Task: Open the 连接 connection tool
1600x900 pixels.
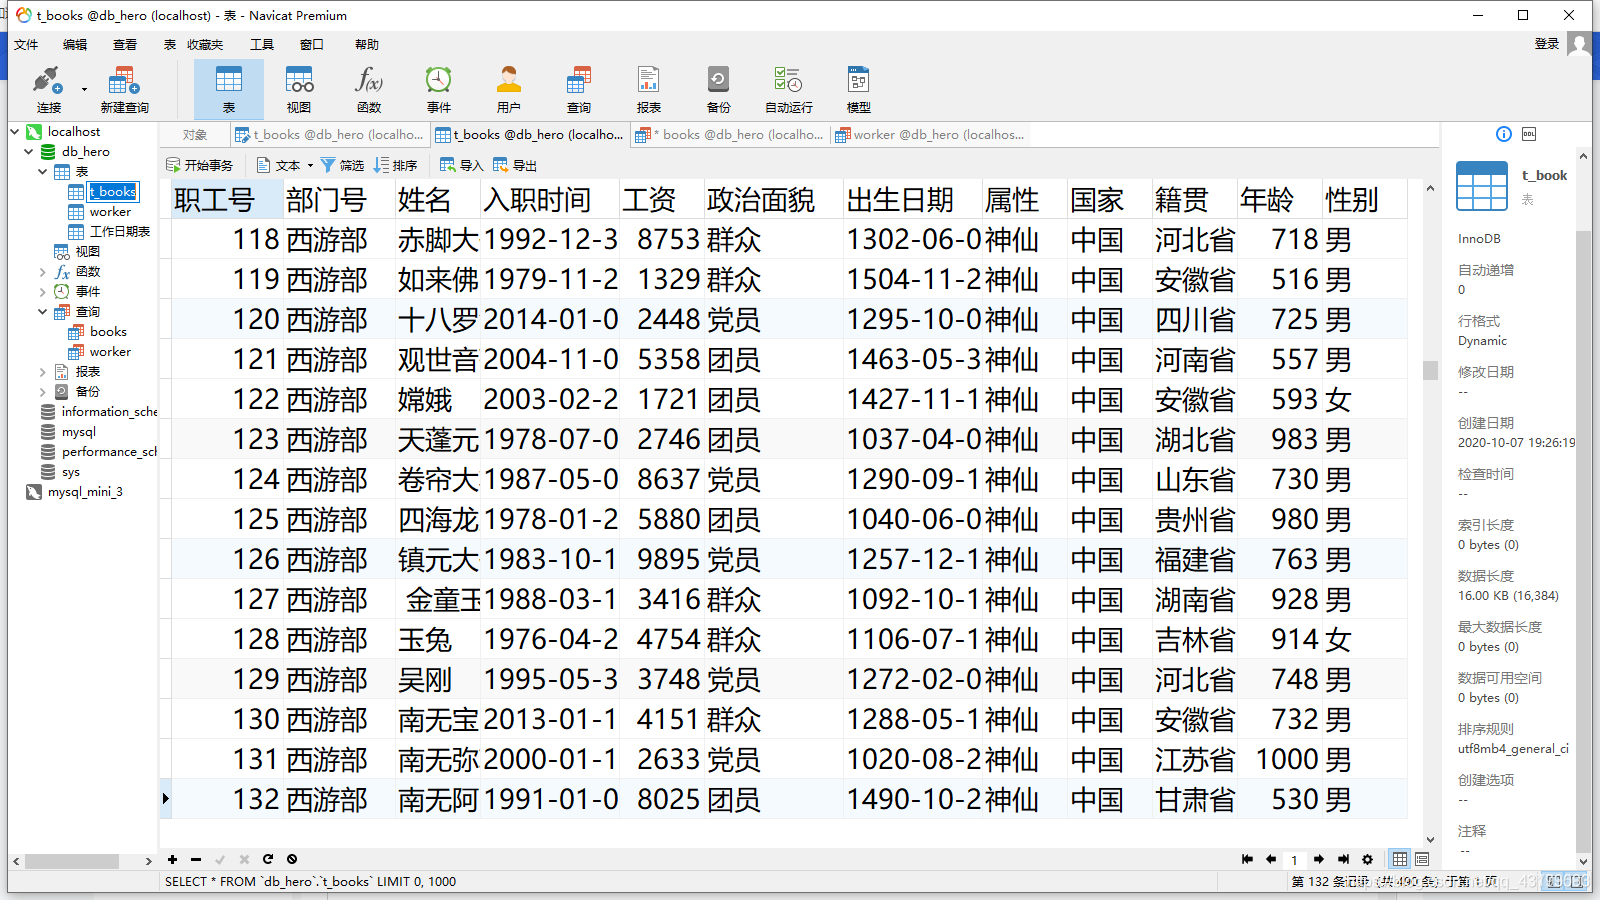Action: tap(47, 89)
